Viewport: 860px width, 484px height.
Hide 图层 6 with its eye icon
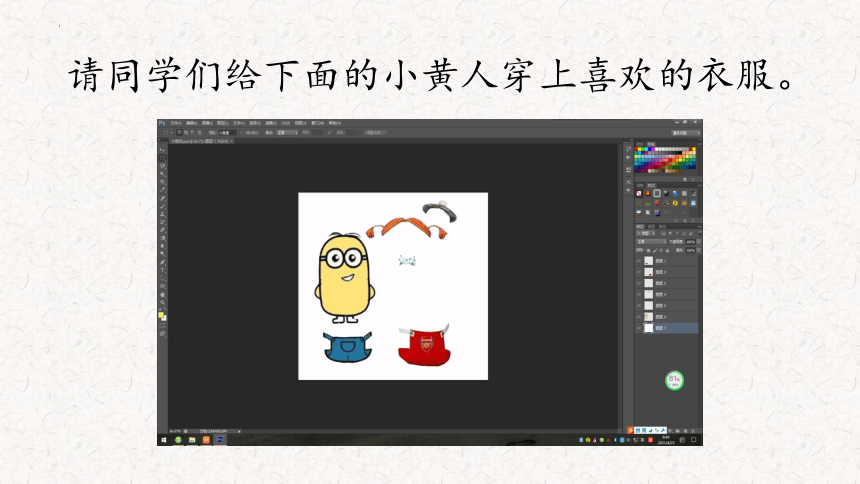coord(638,317)
